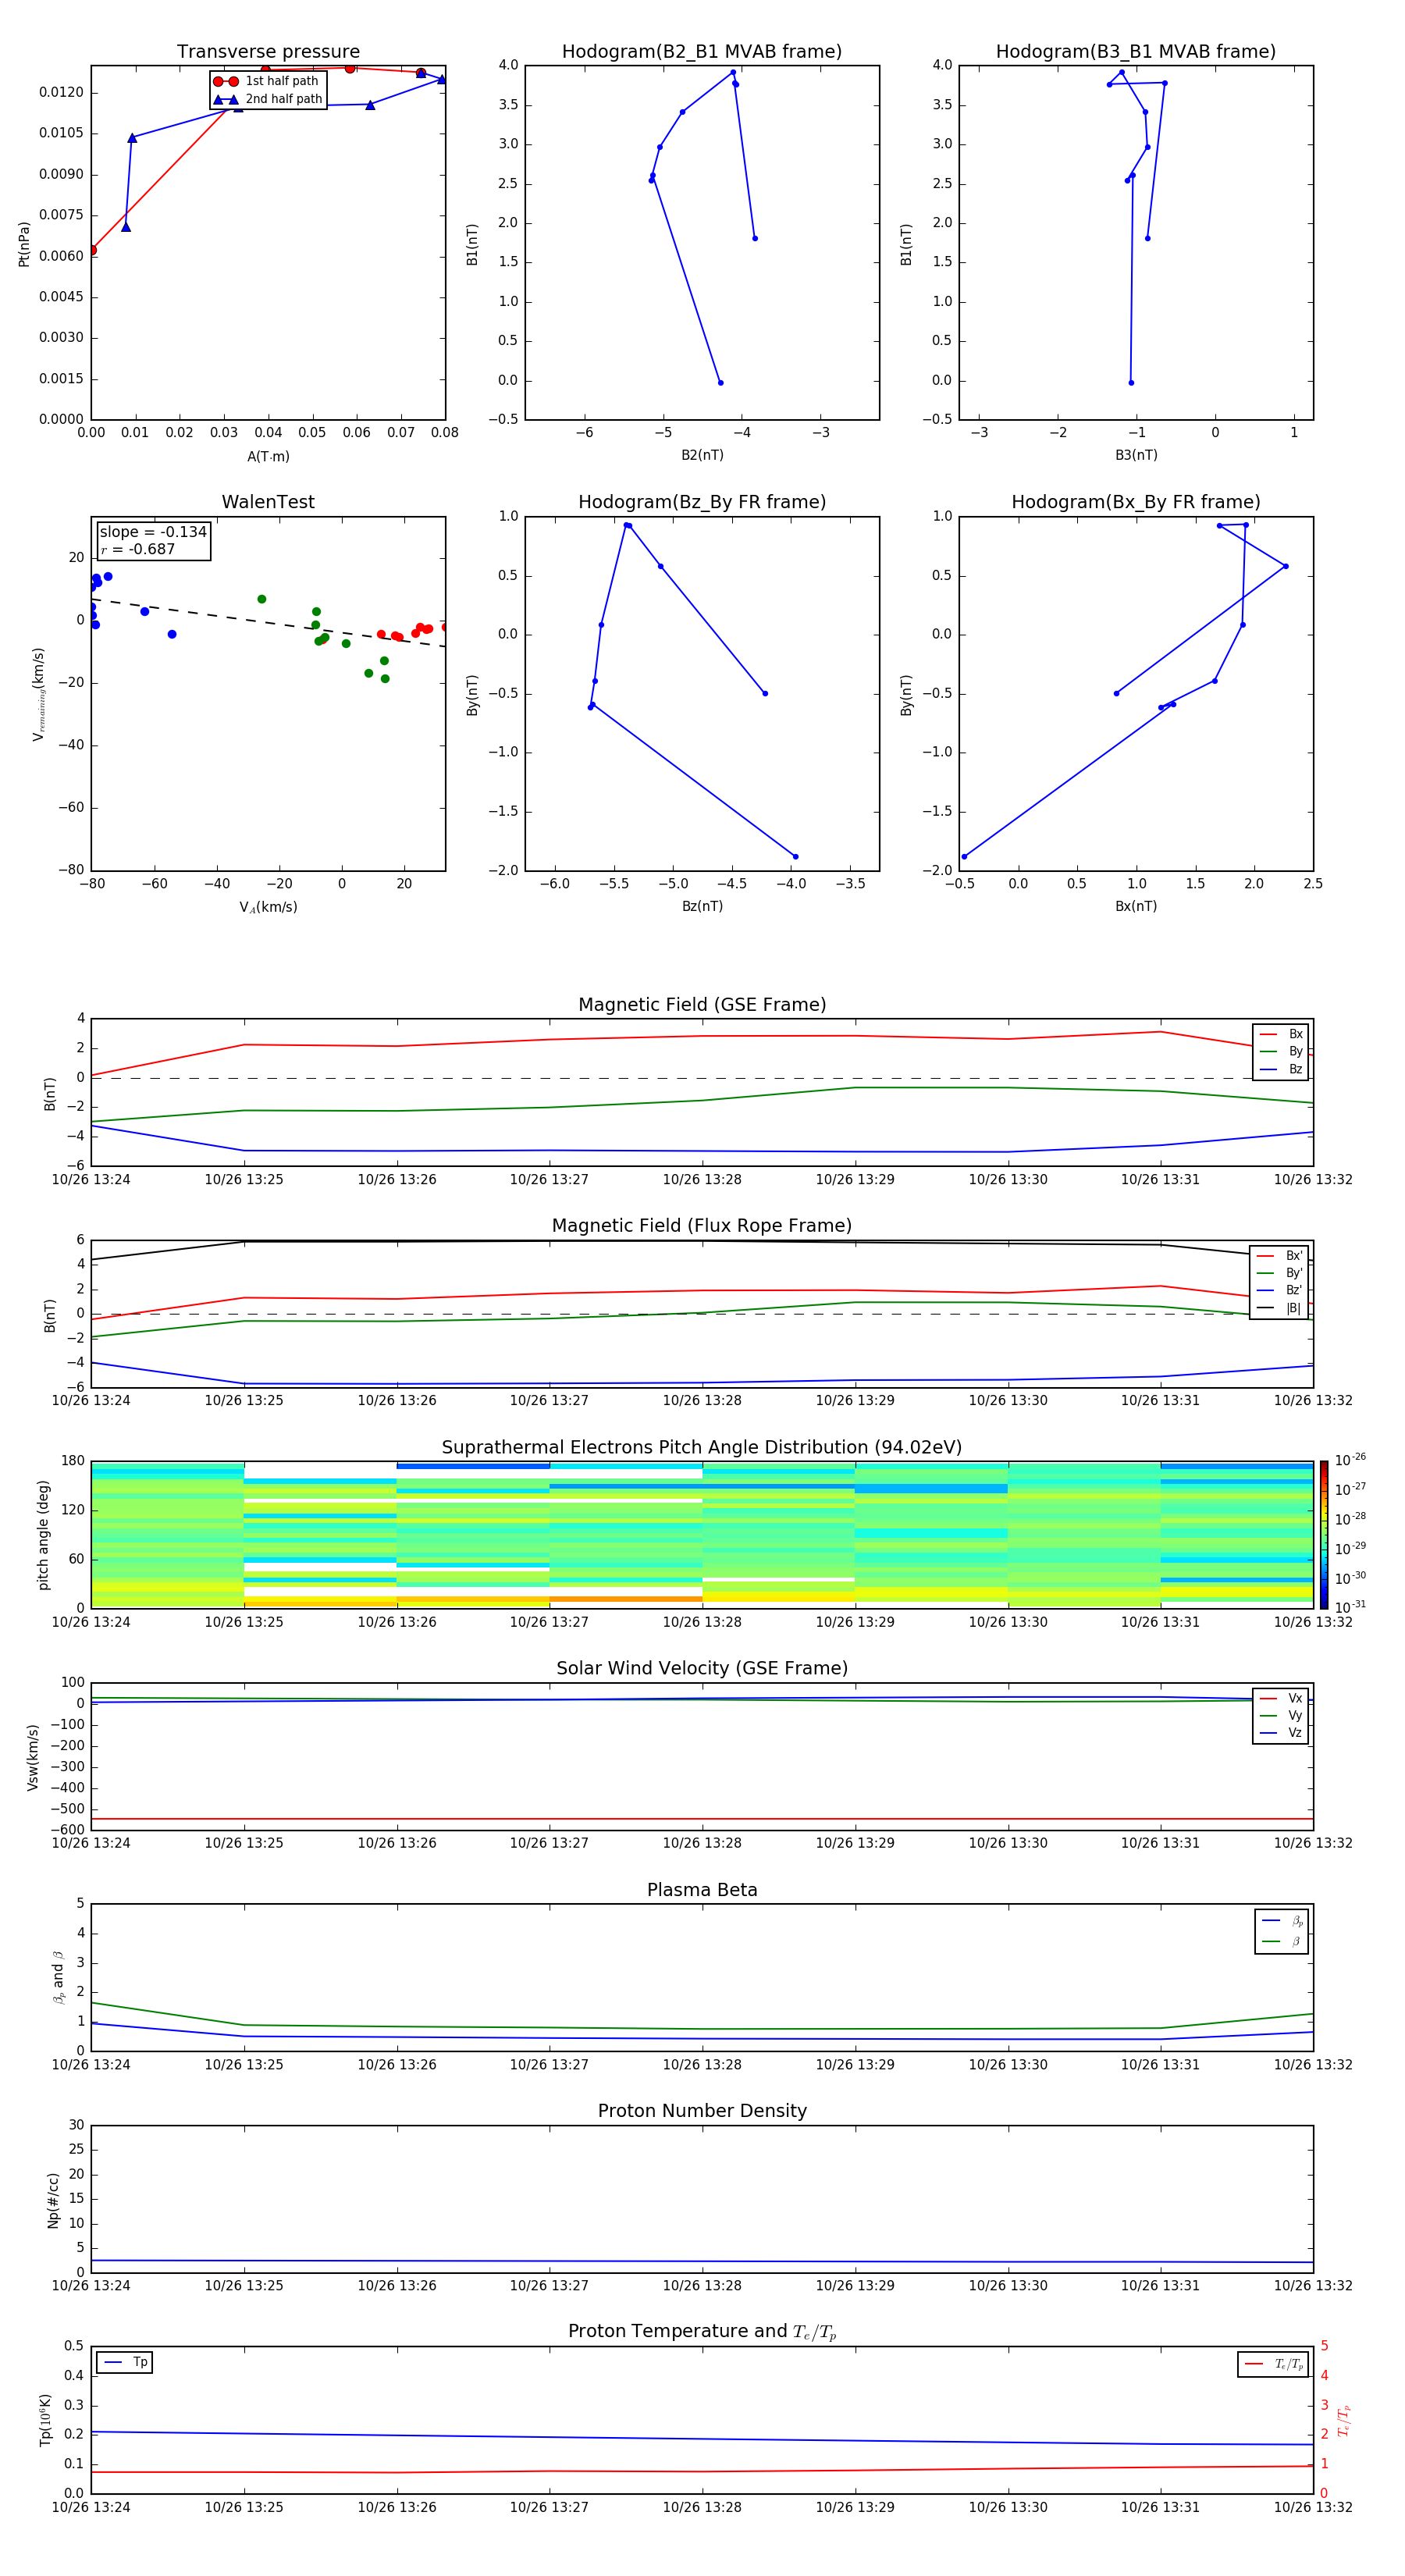1405x2576 pixels.
Task: Click the "Transverse pressure" plot title
Action: pos(268,52)
